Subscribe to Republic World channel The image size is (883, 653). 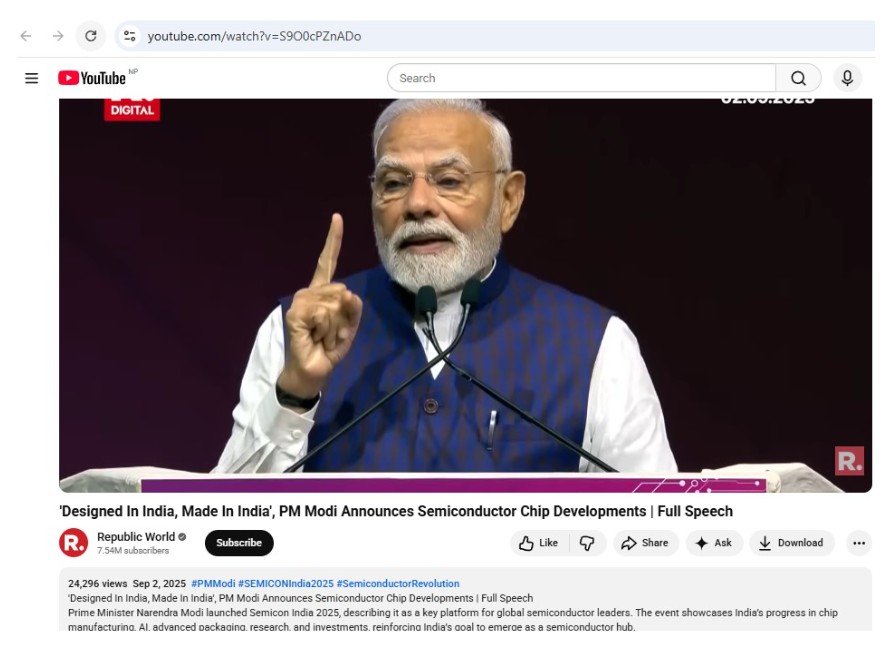point(239,543)
